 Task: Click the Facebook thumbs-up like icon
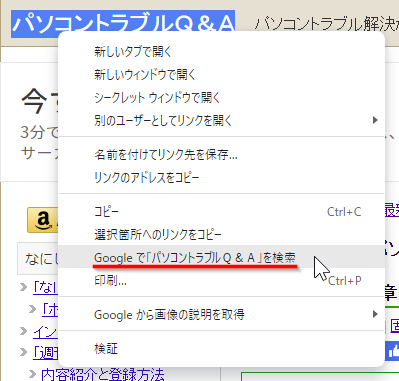coord(392,351)
